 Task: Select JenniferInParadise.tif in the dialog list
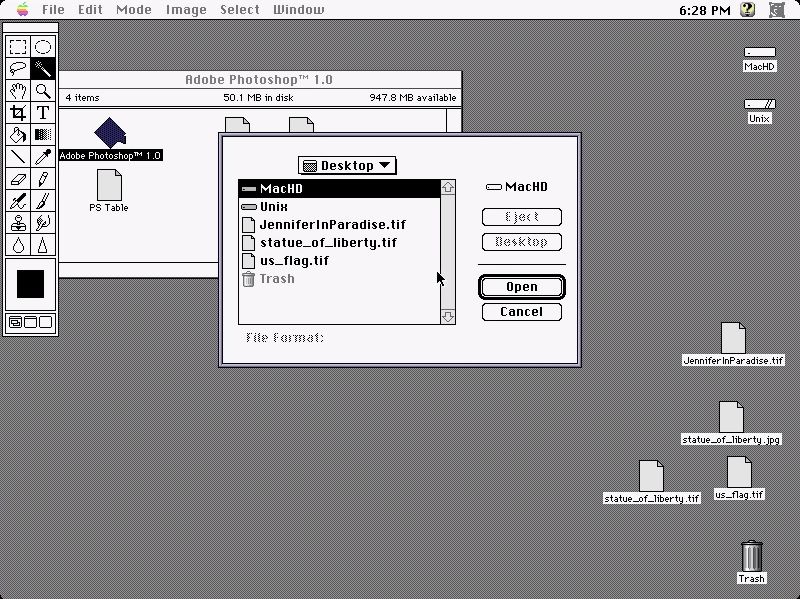(x=339, y=224)
